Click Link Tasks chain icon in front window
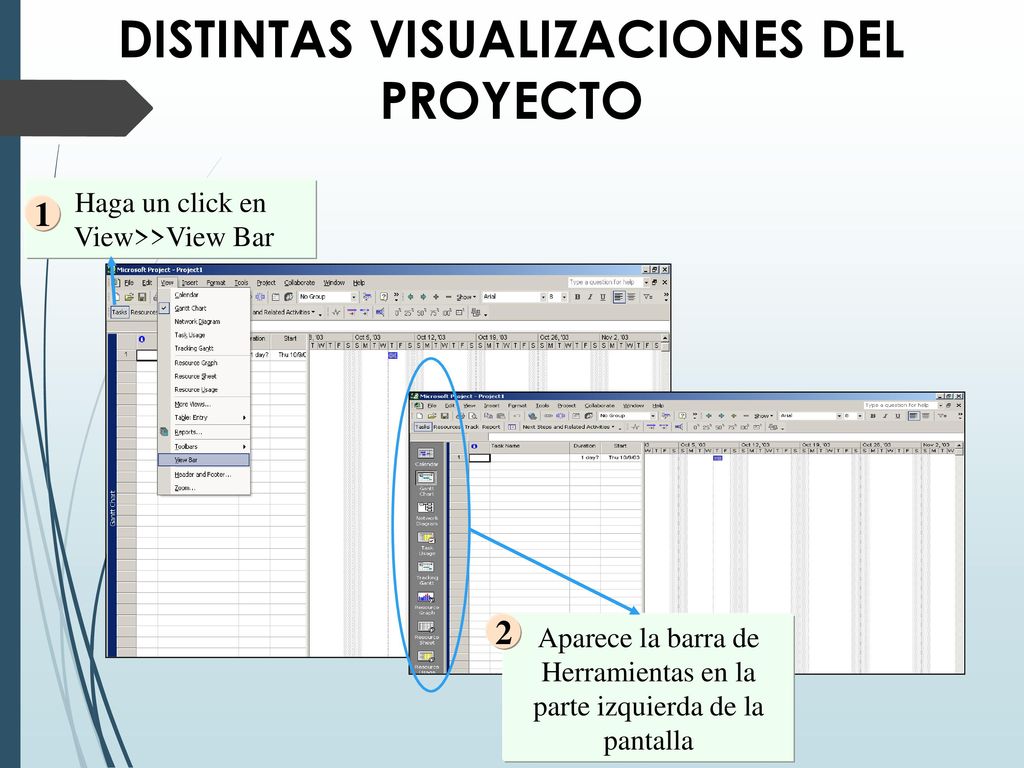Screen dimensions: 1024x768 548,415
